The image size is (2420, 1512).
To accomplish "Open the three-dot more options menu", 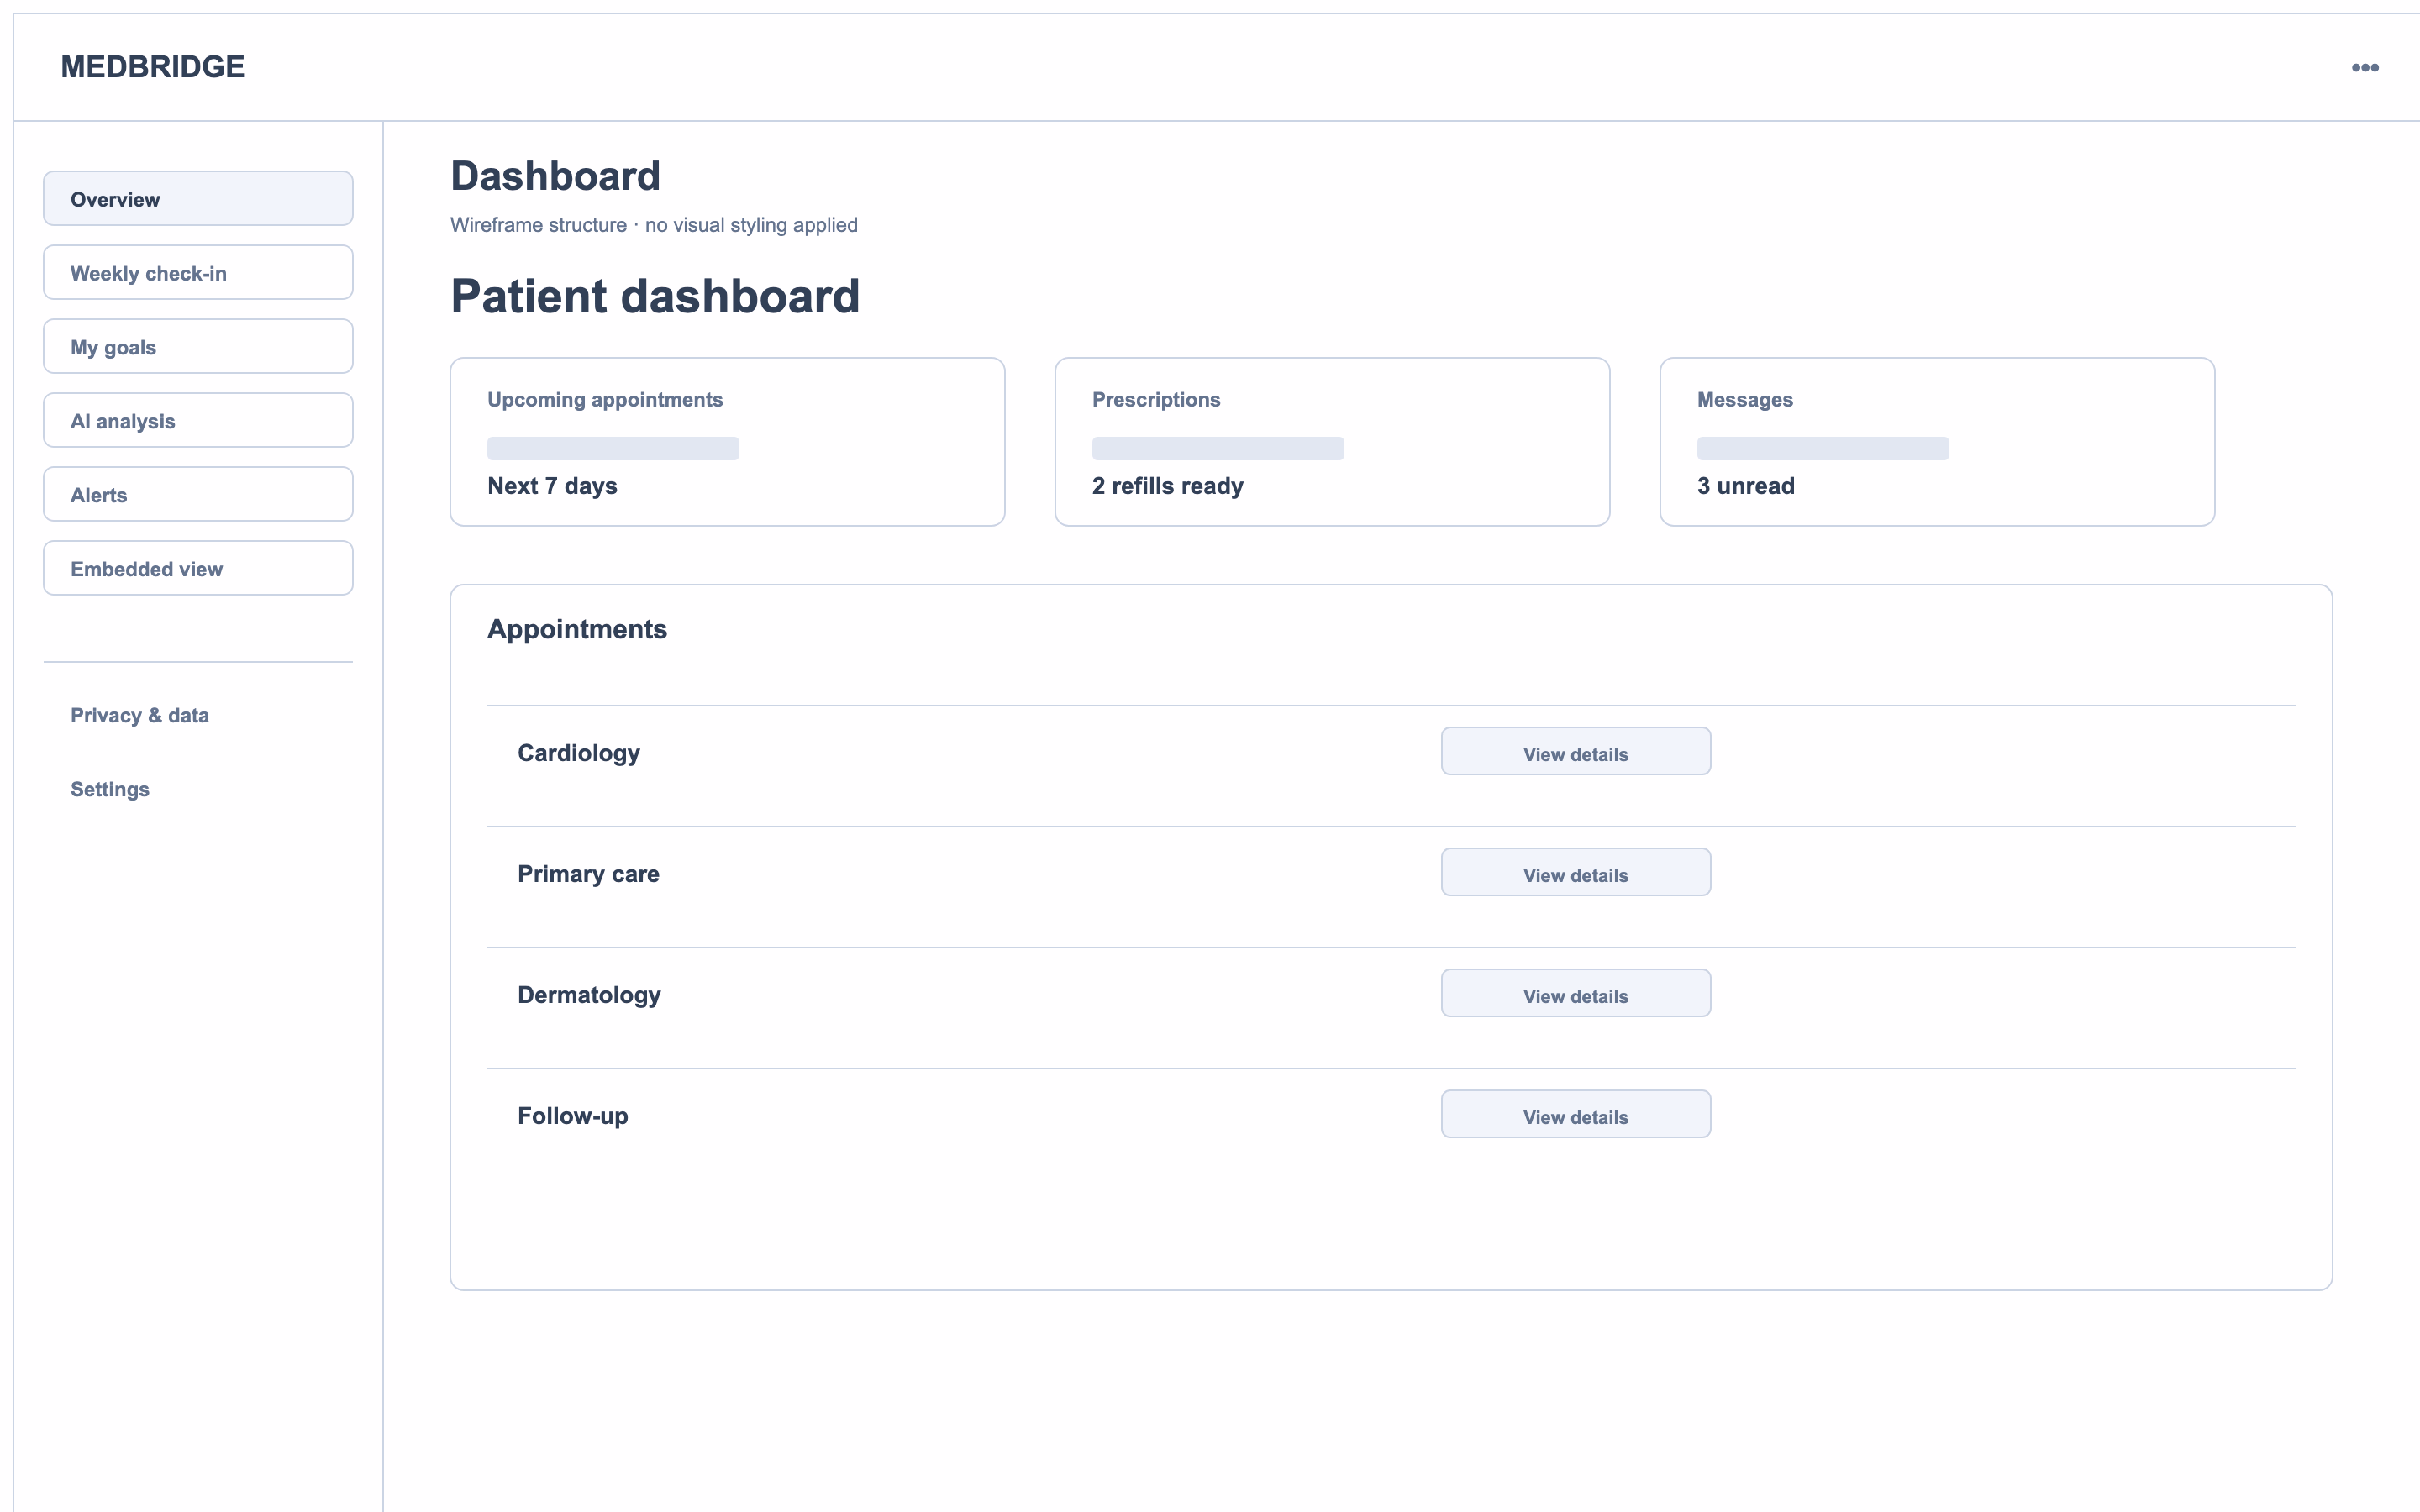I will pyautogui.click(x=2364, y=67).
